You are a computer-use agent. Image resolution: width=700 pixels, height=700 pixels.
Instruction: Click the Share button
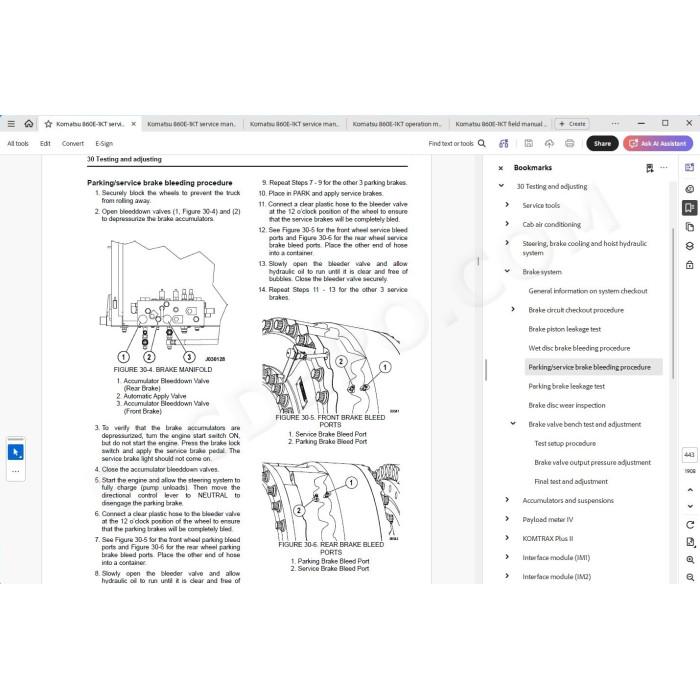point(602,143)
